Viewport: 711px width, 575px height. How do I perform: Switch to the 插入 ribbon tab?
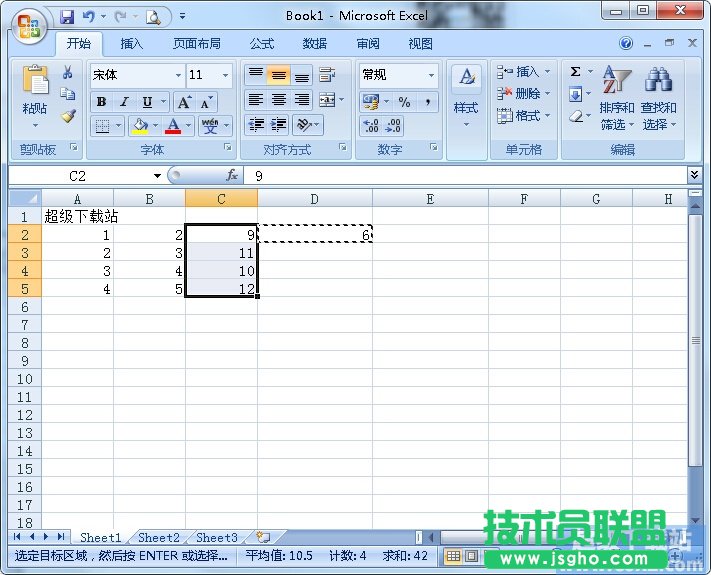pyautogui.click(x=132, y=44)
